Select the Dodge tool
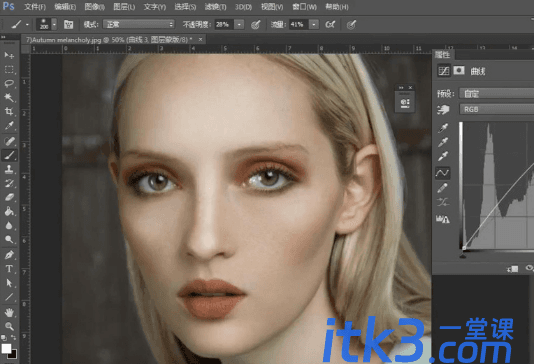 tap(9, 240)
